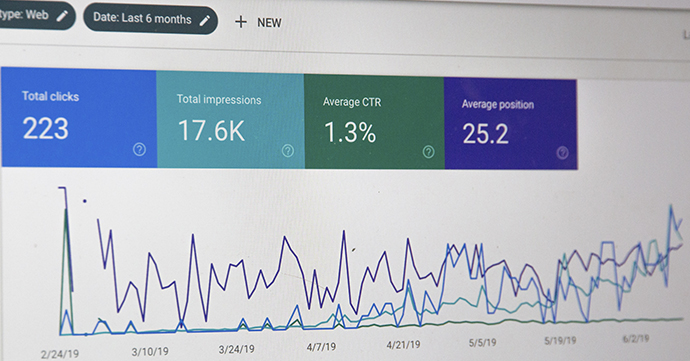Image resolution: width=690 pixels, height=361 pixels.
Task: Open the search type Web filter chip
Action: pyautogui.click(x=37, y=15)
